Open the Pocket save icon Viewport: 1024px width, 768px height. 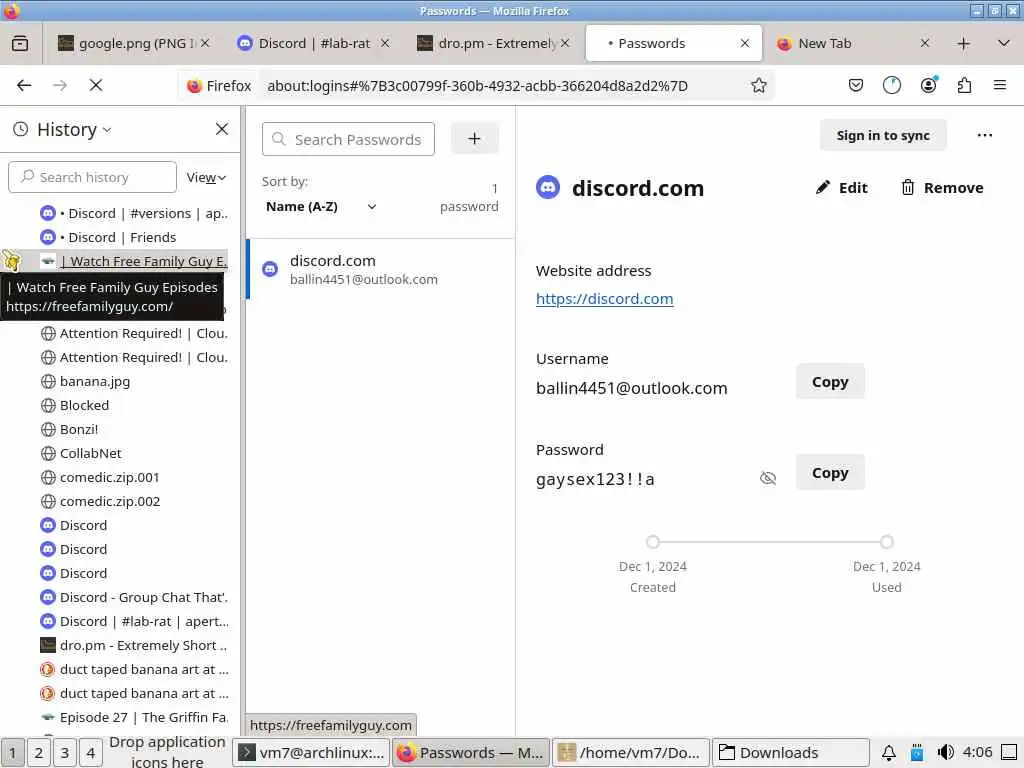(856, 86)
